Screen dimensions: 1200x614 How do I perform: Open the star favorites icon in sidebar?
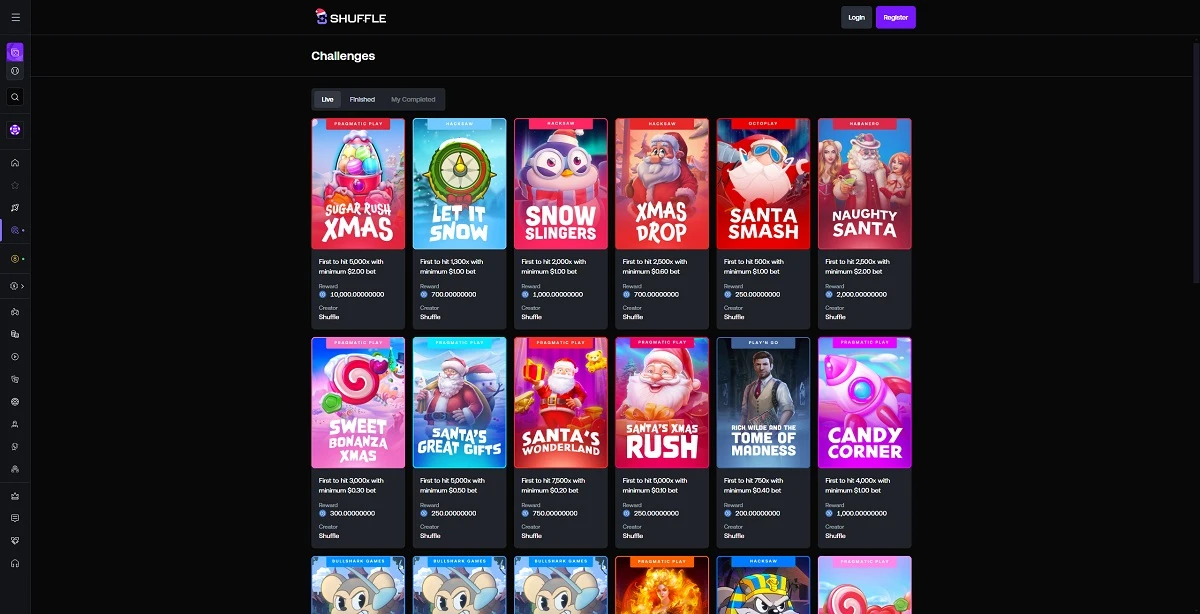15,185
